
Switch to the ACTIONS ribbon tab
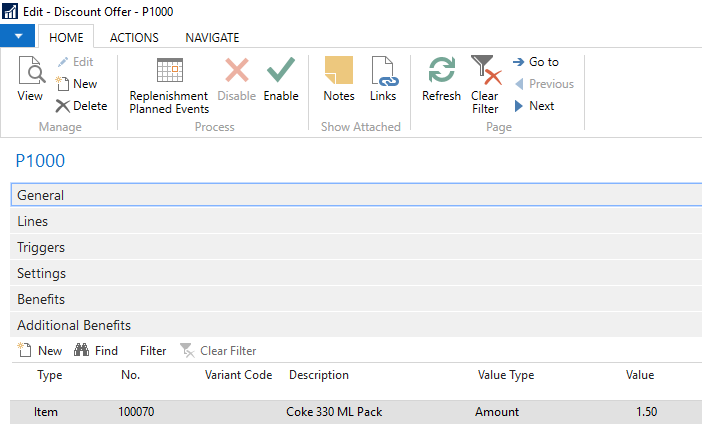click(x=134, y=38)
